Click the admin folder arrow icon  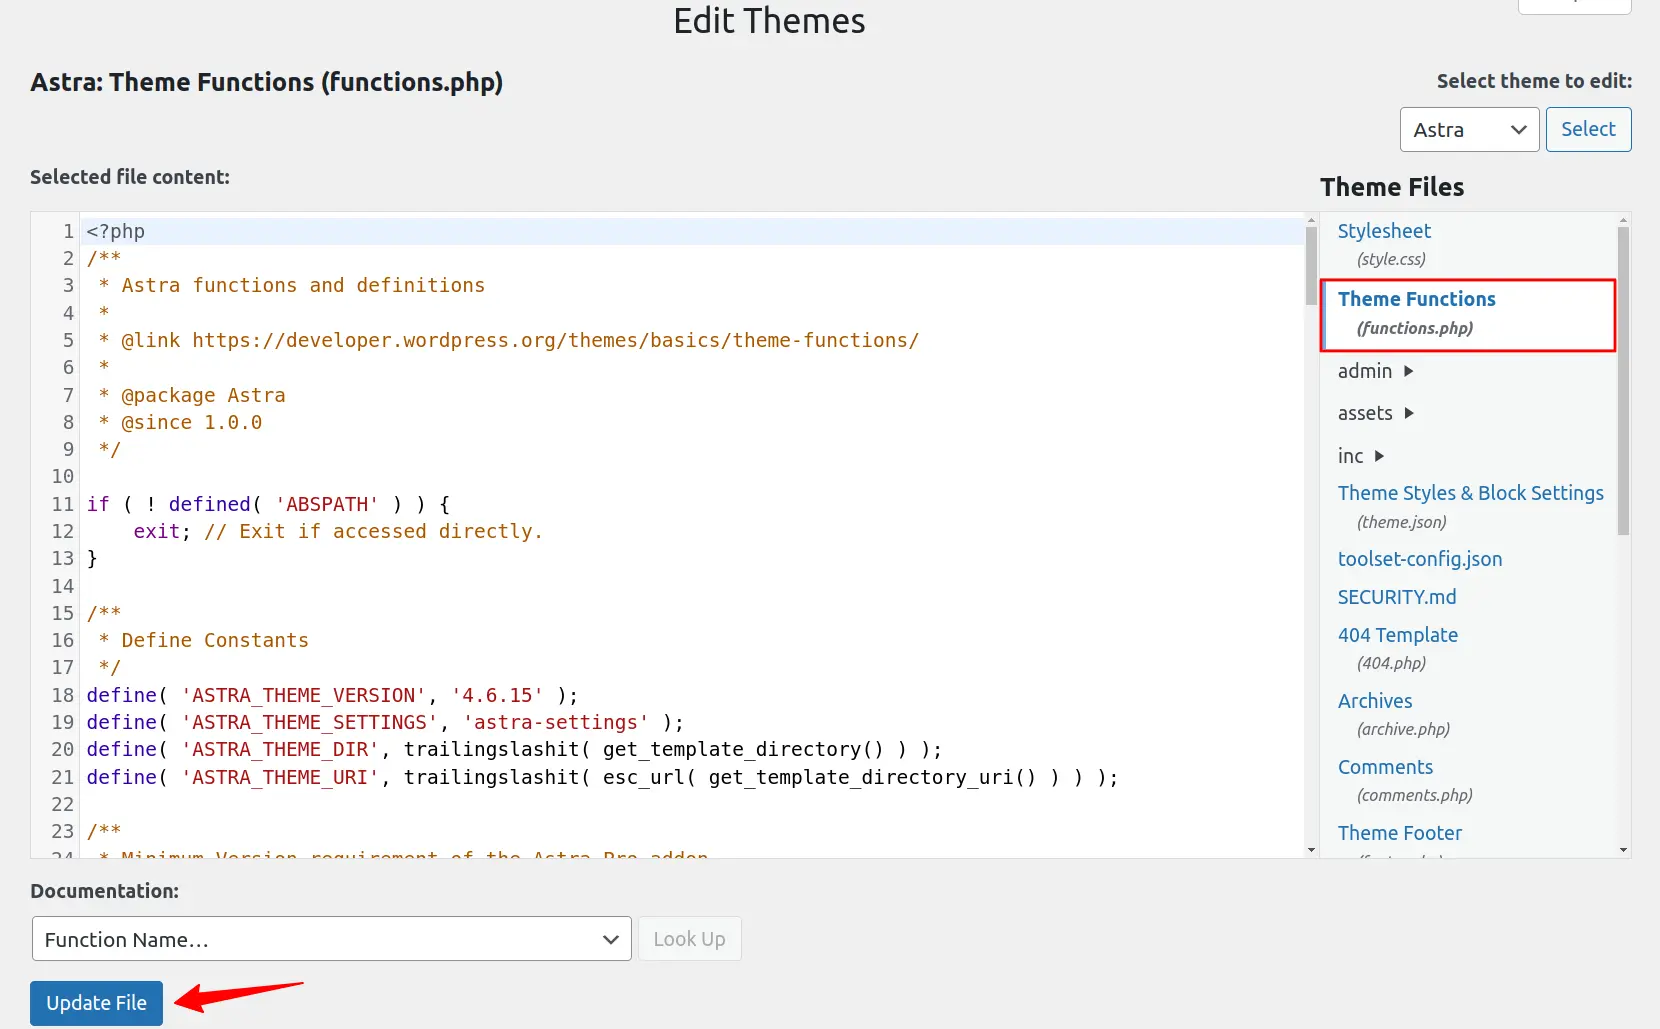point(1408,371)
